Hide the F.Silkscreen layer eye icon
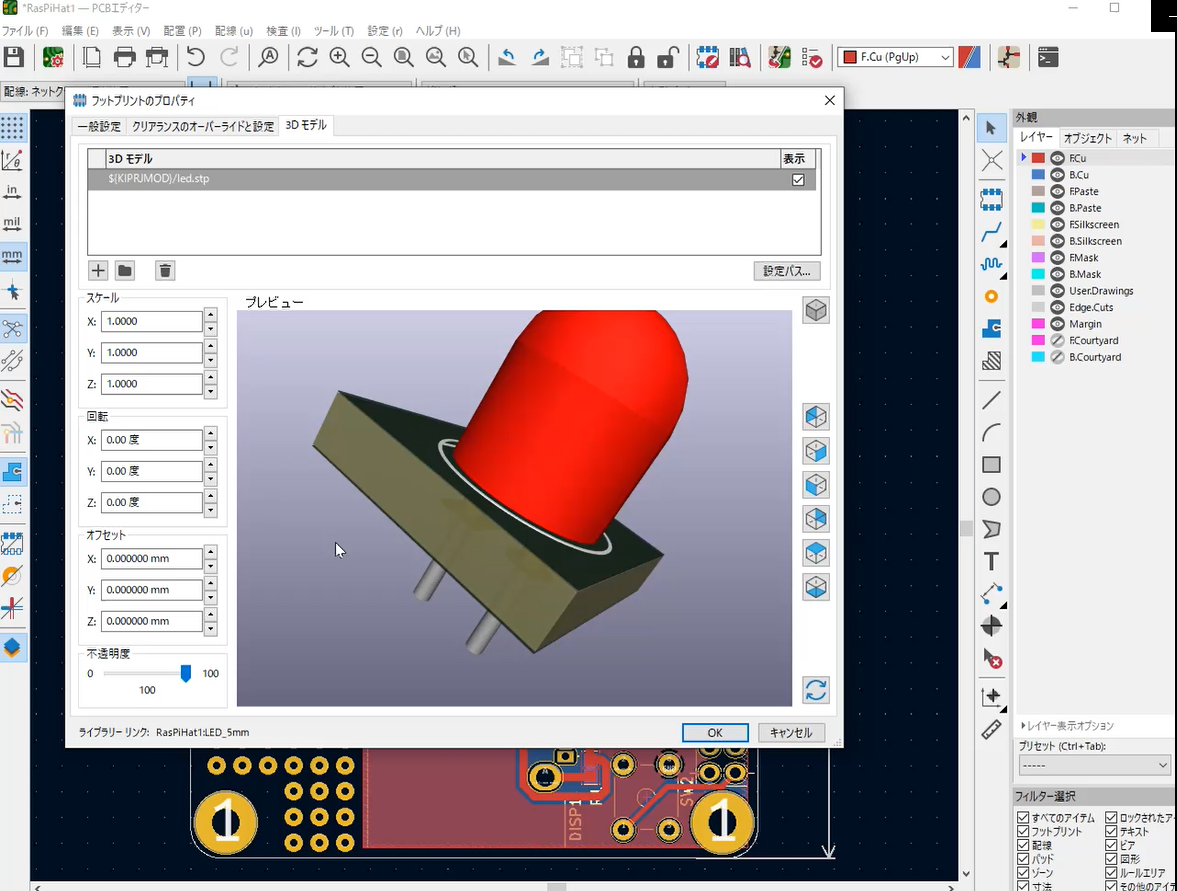Image resolution: width=1177 pixels, height=891 pixels. click(x=1057, y=224)
